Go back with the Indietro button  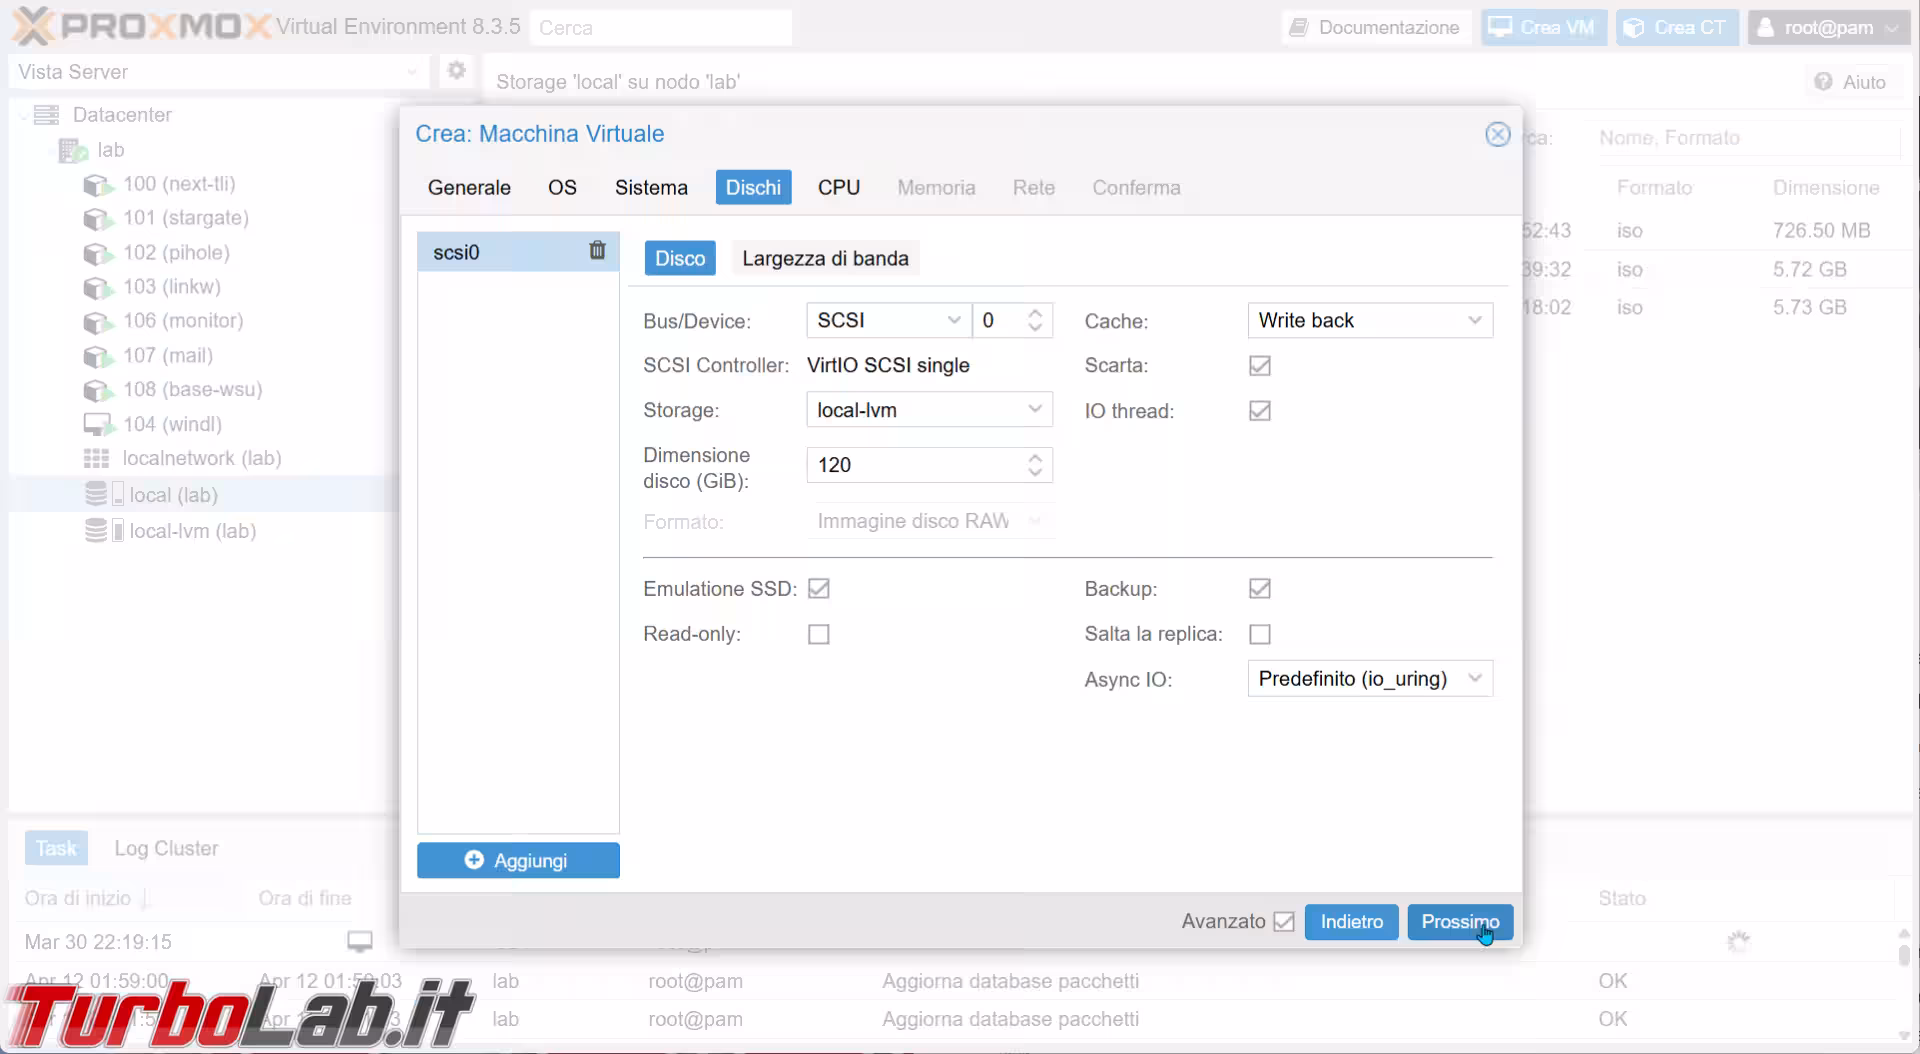point(1351,922)
